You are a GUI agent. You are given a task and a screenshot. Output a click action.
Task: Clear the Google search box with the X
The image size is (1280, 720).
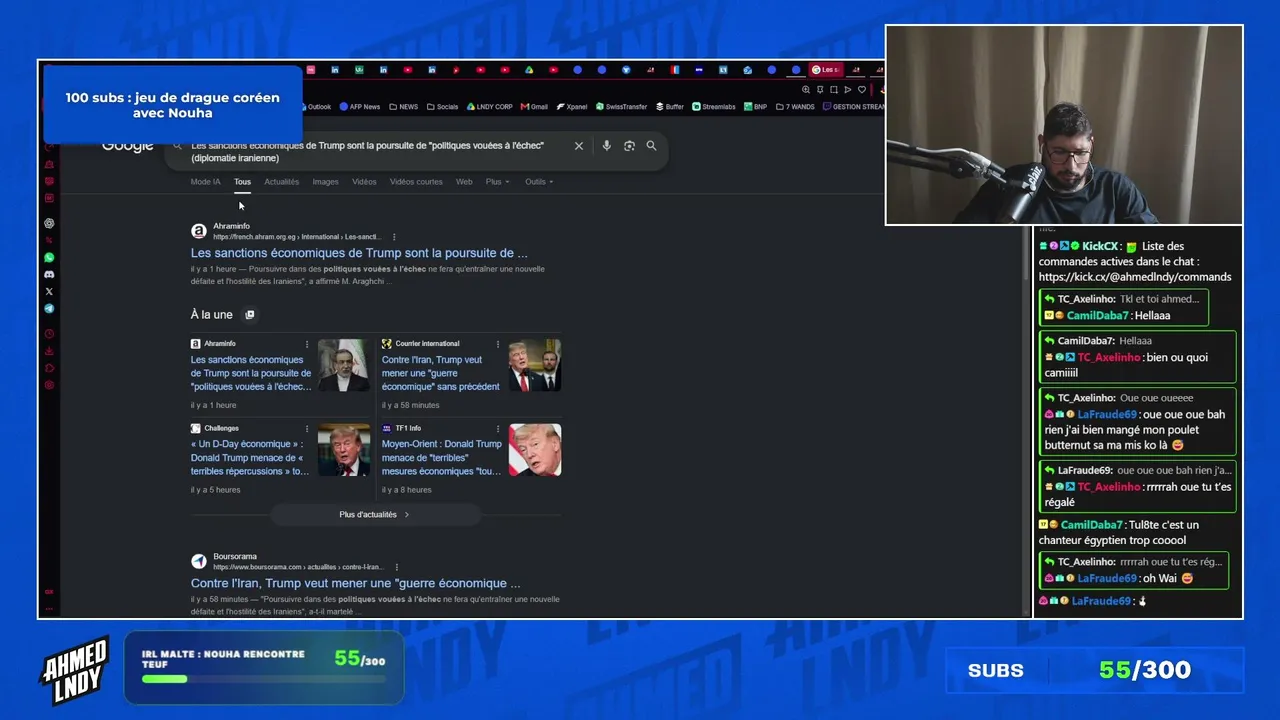pyautogui.click(x=578, y=146)
